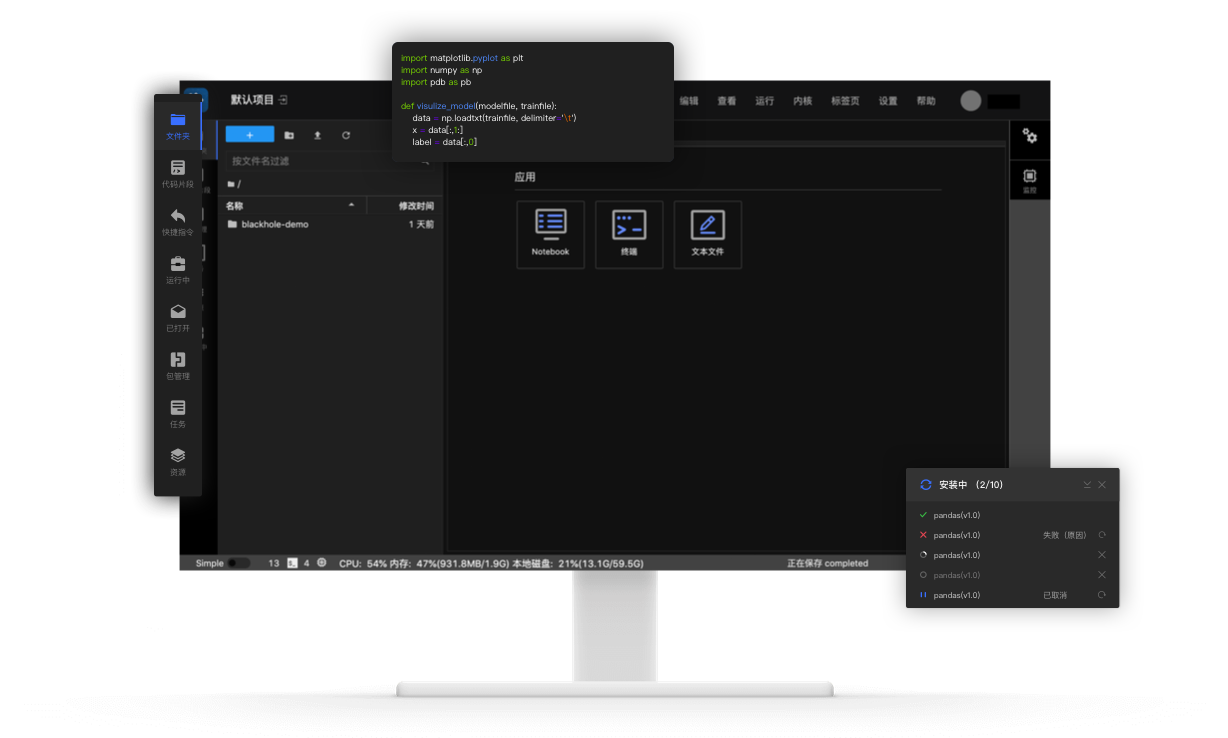Open the 运行 run menu
1228x738 pixels.
pos(765,101)
